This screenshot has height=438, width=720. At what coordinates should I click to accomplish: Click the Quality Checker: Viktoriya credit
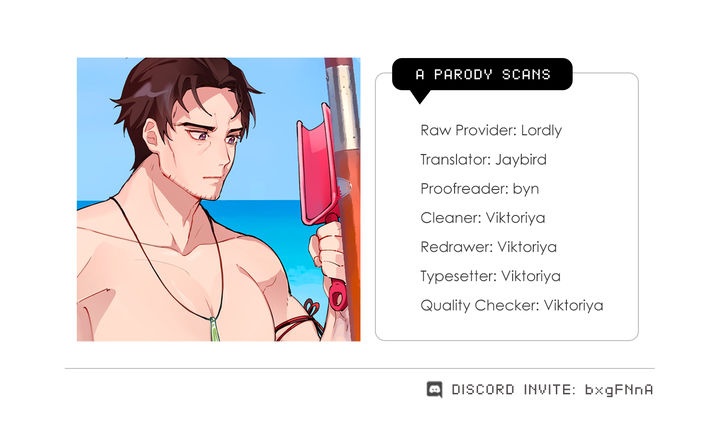click(512, 305)
